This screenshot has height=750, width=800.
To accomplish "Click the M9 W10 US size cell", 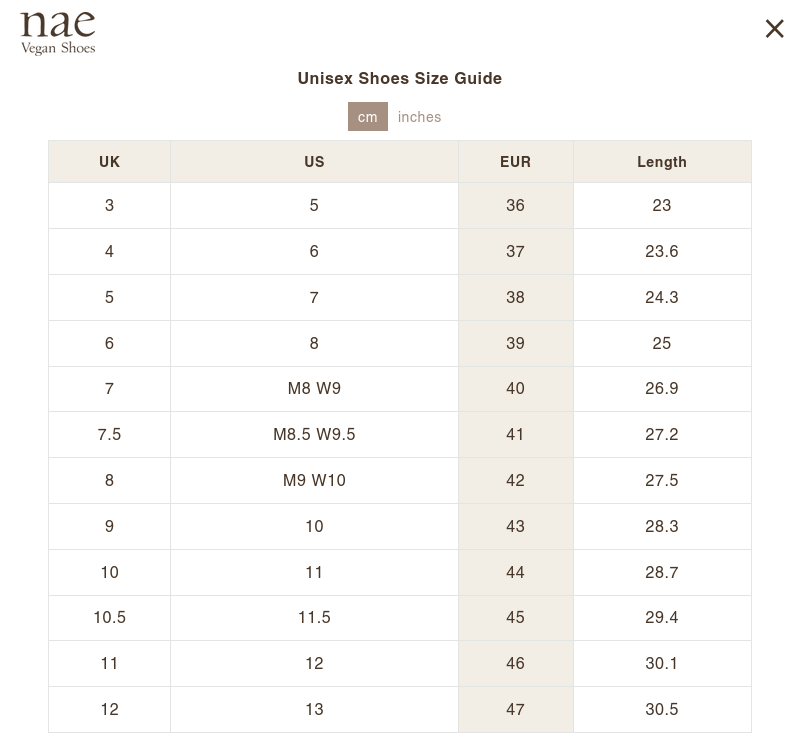I will [x=314, y=481].
